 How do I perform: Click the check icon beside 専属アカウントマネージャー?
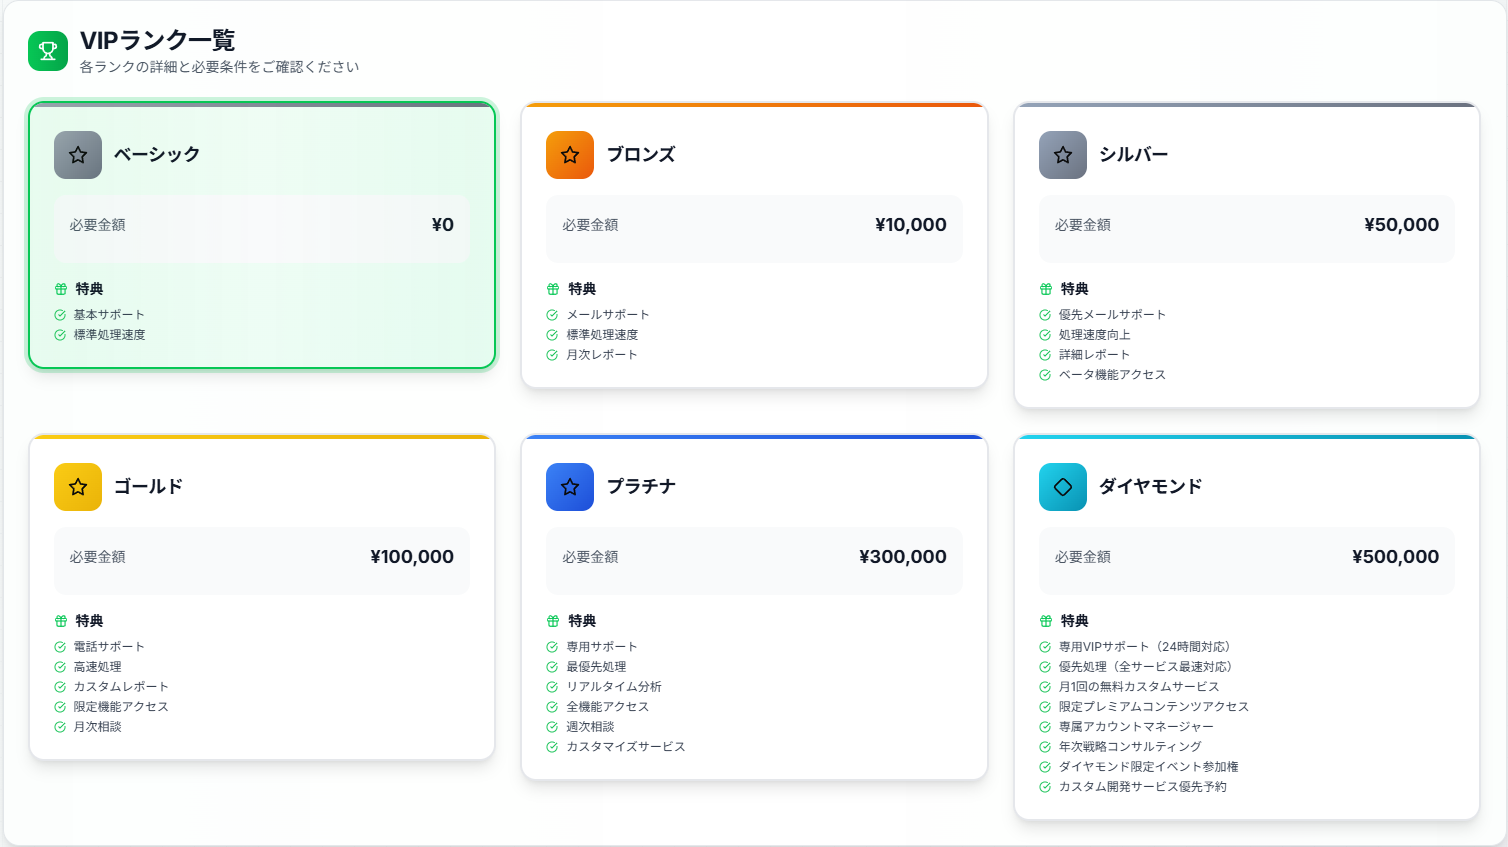click(1045, 727)
